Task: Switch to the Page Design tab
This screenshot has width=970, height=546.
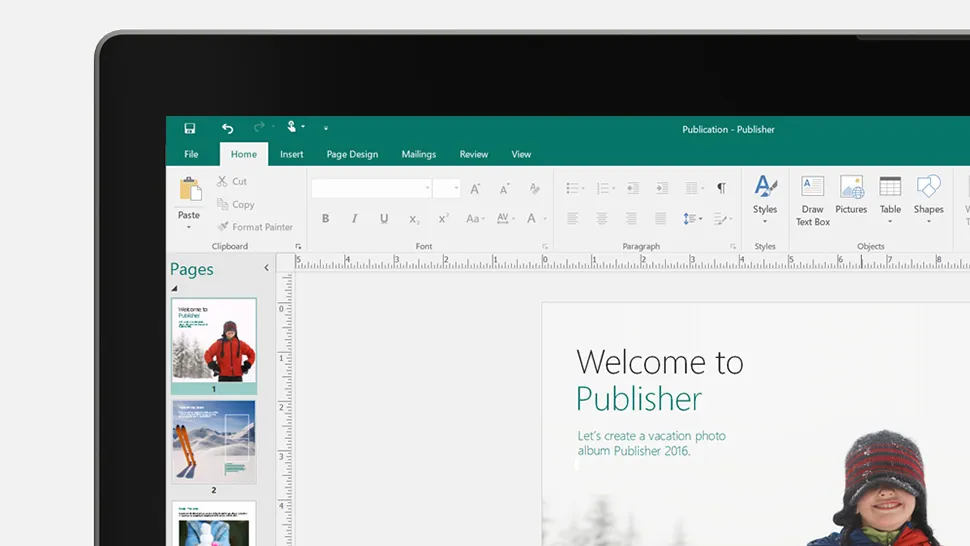Action: click(x=352, y=154)
